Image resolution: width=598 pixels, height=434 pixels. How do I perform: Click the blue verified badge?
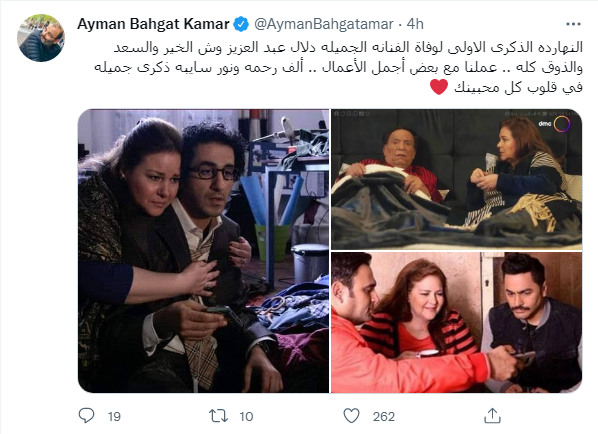241,24
